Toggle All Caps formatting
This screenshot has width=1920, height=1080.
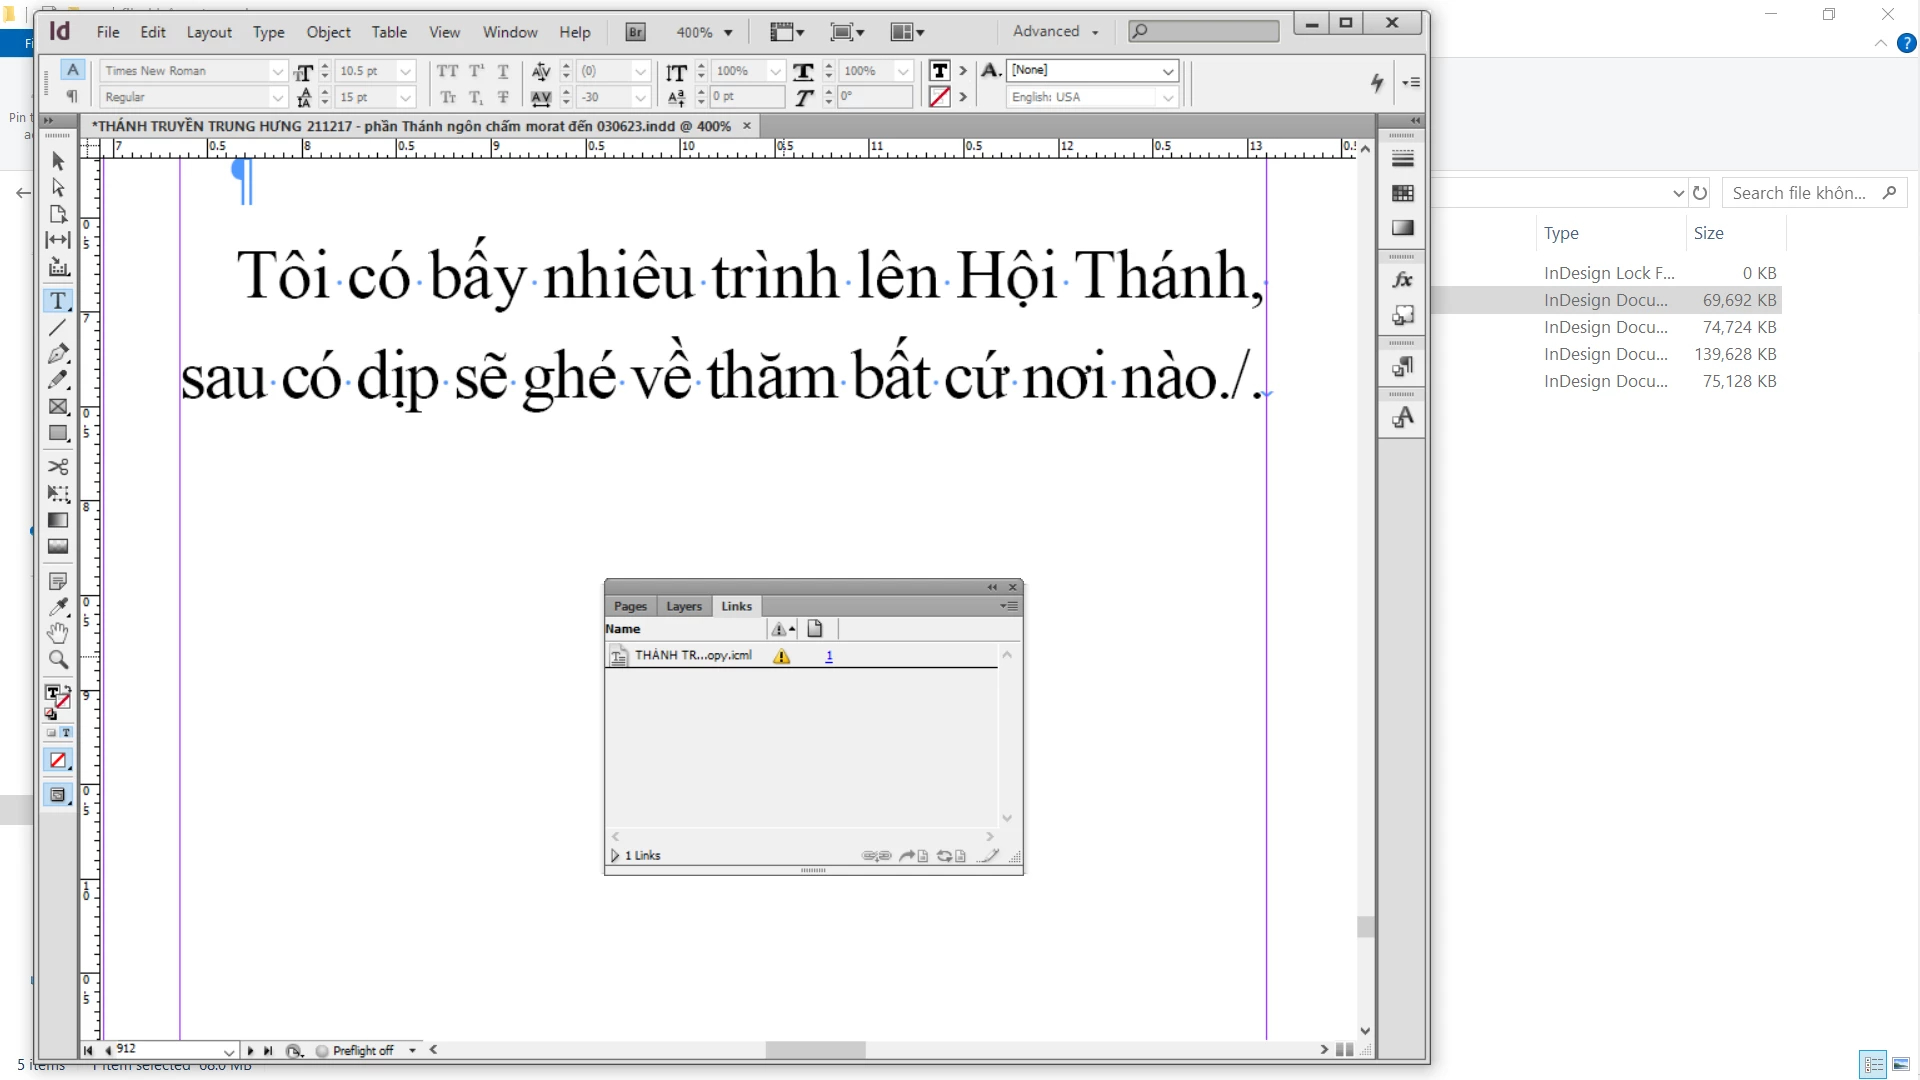[447, 71]
